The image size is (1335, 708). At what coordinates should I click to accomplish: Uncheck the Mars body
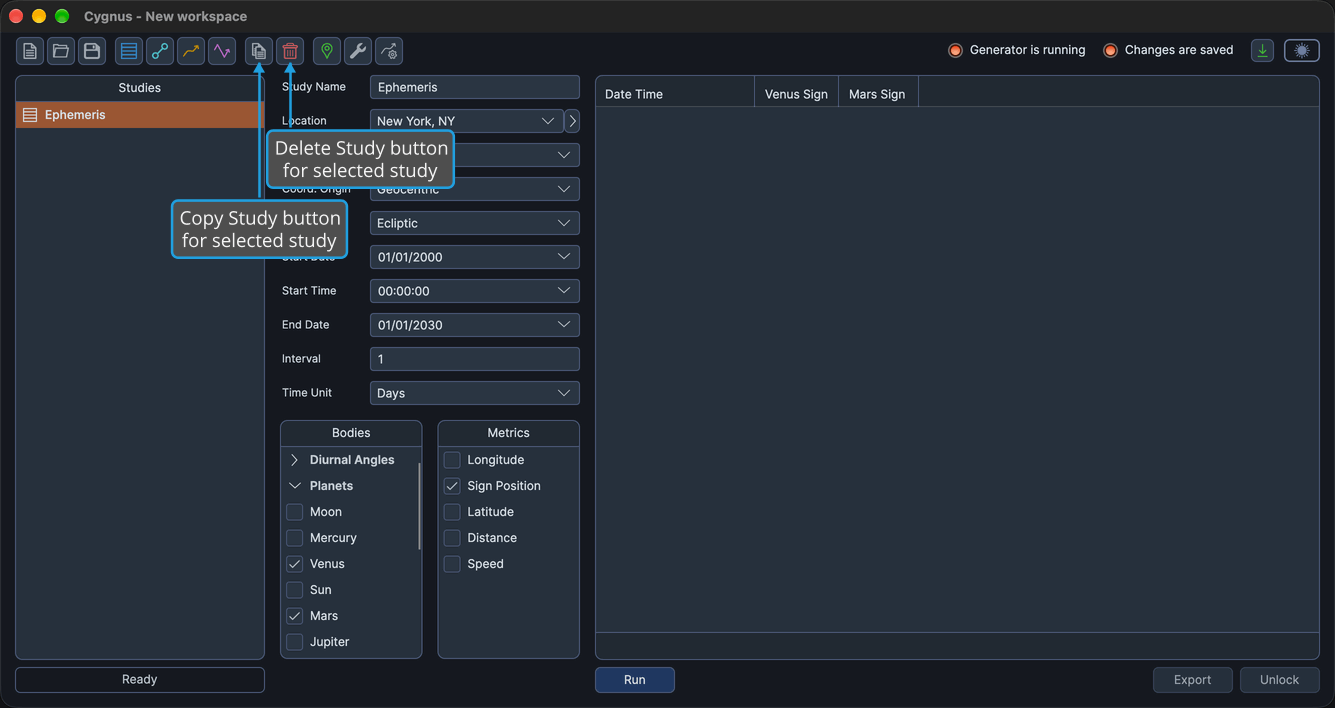coord(295,616)
